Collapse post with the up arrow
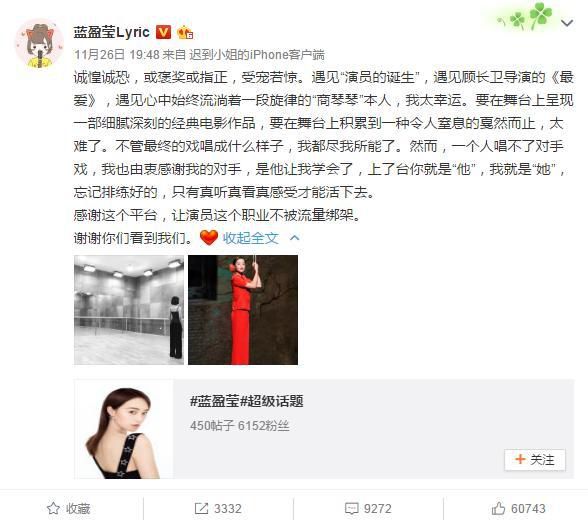Image resolution: width=588 pixels, height=522 pixels. pyautogui.click(x=295, y=238)
